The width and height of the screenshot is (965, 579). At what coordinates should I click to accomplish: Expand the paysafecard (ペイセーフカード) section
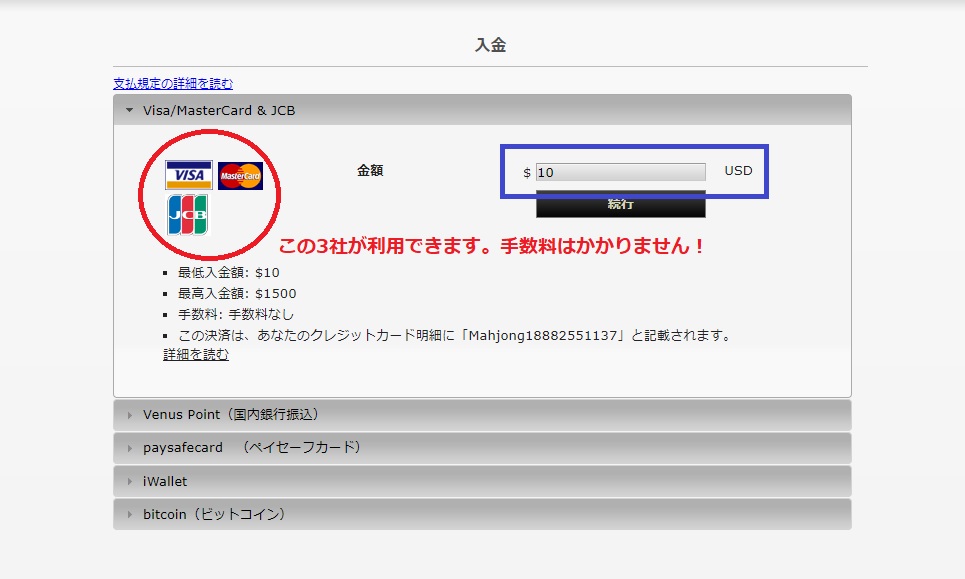coord(482,448)
